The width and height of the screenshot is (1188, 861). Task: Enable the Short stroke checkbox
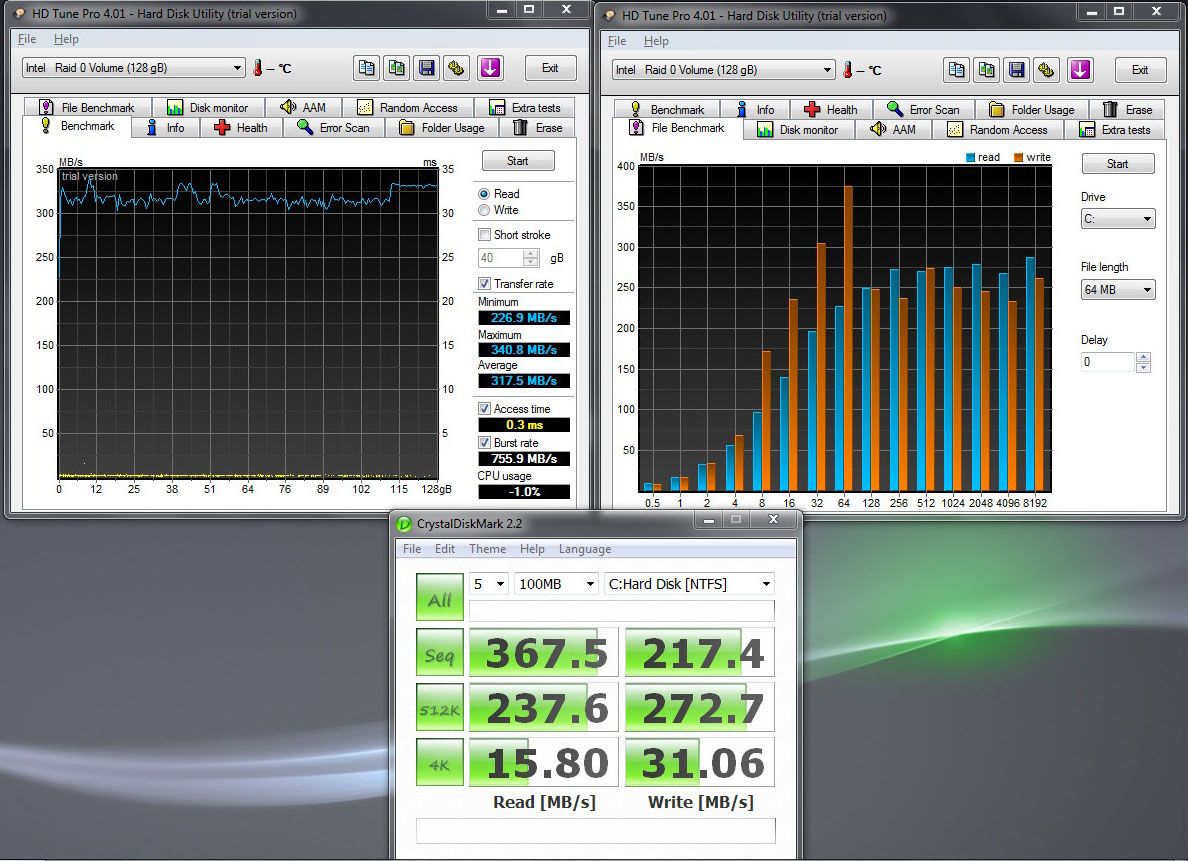(485, 235)
